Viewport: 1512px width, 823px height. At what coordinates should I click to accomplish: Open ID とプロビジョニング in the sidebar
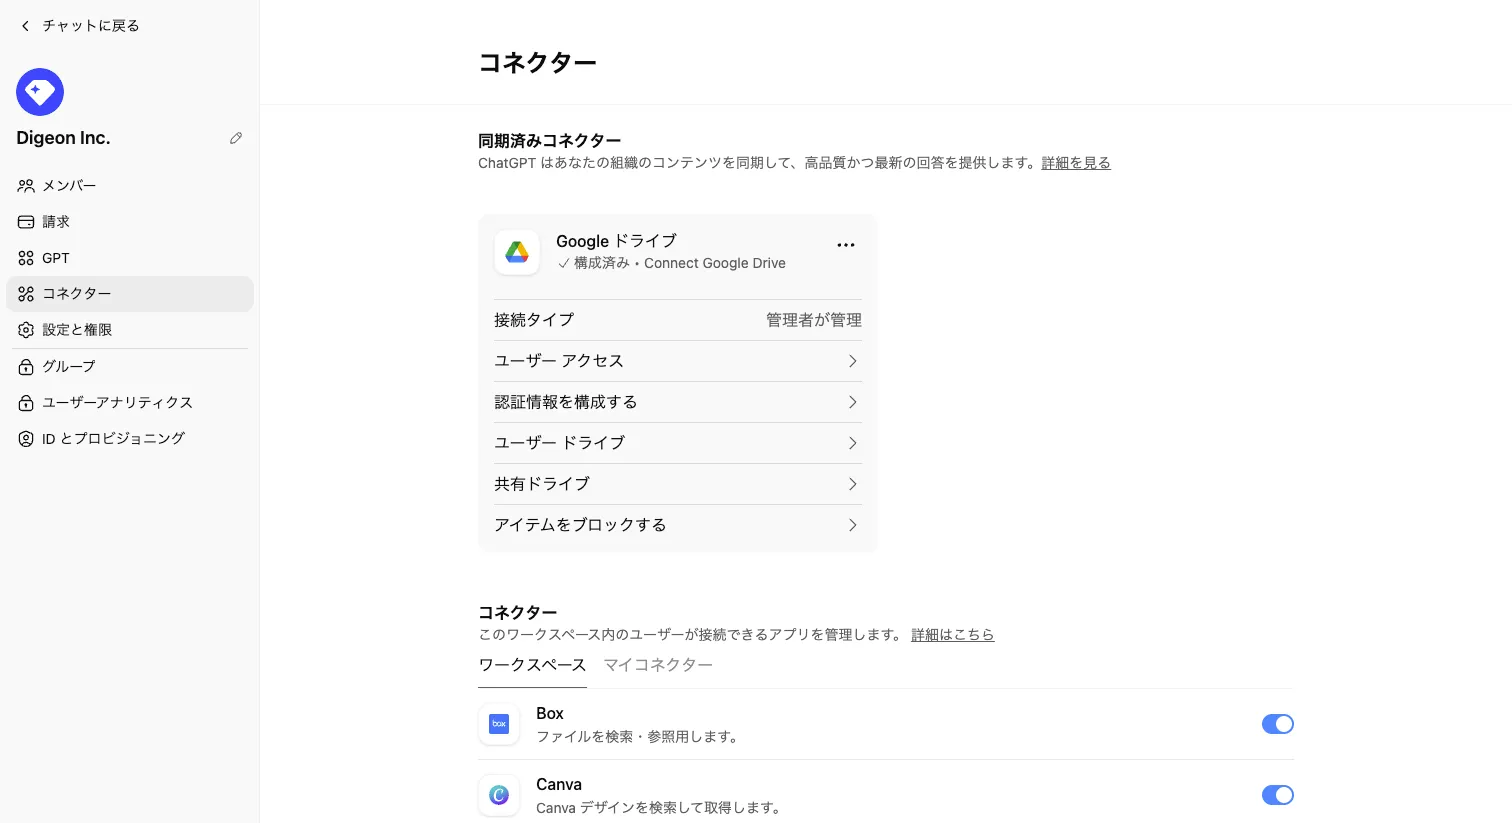(113, 438)
